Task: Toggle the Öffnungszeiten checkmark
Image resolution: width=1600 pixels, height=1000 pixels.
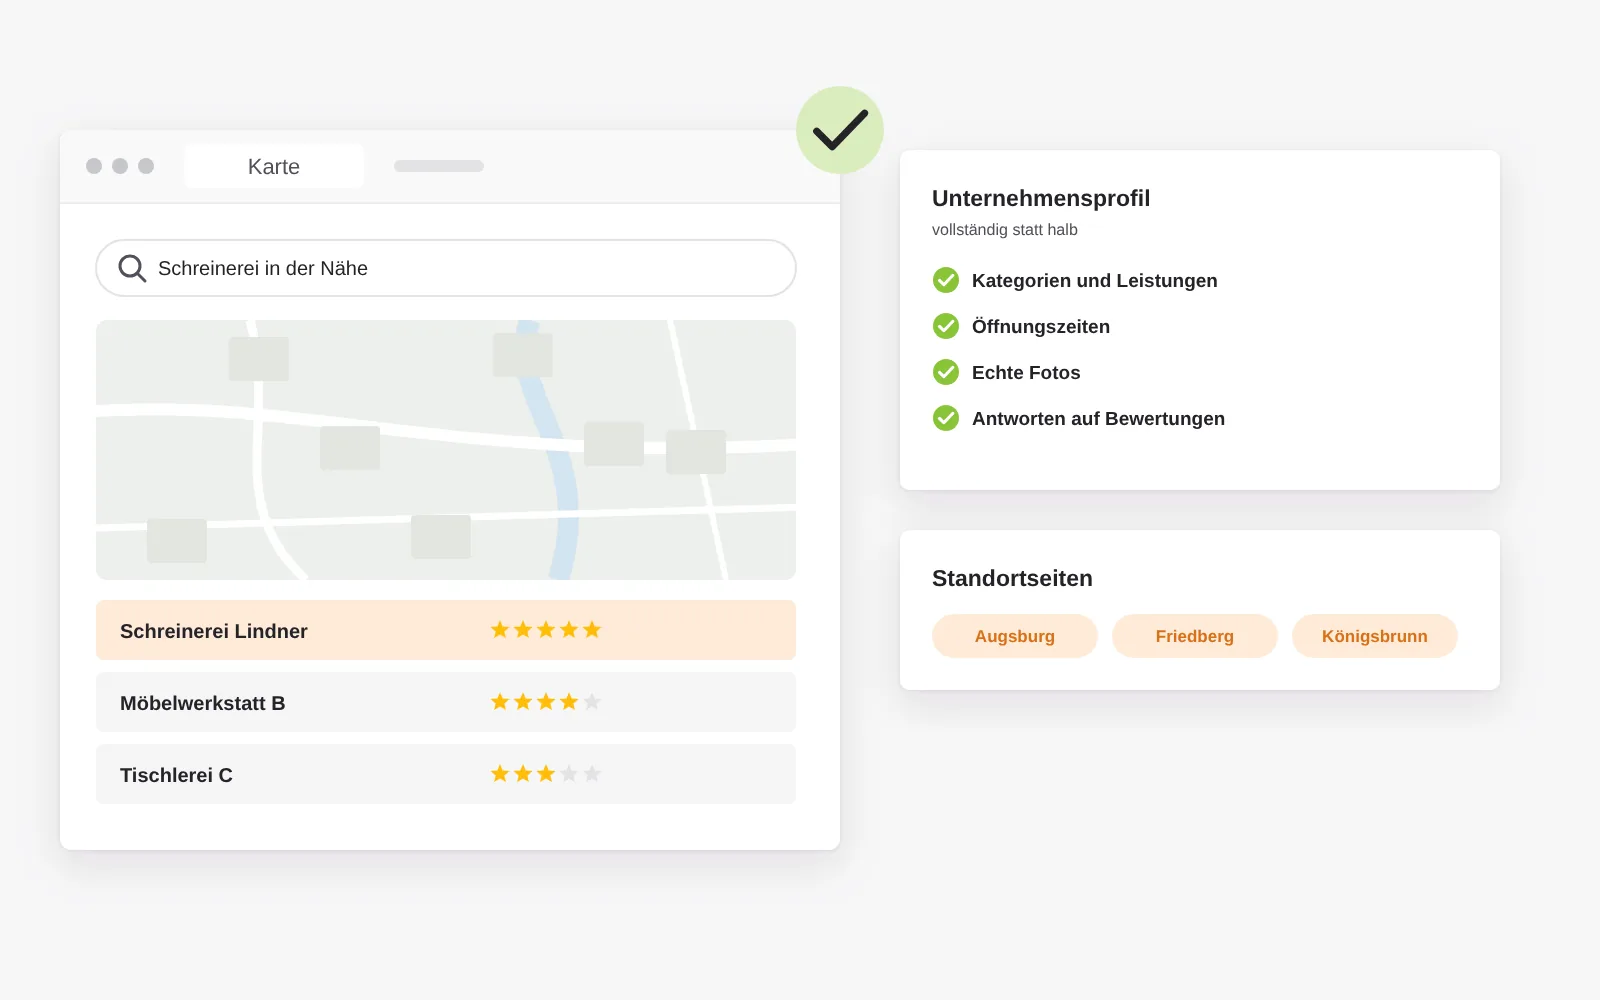Action: [946, 326]
